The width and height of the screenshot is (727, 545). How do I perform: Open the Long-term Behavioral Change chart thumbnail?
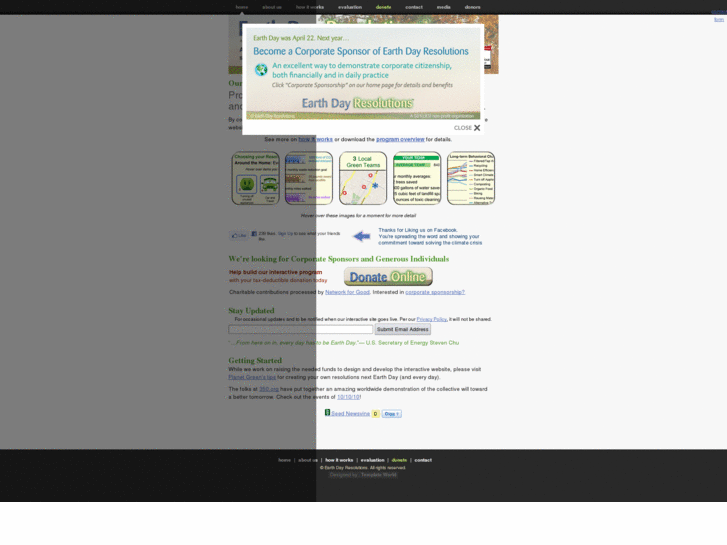471,178
